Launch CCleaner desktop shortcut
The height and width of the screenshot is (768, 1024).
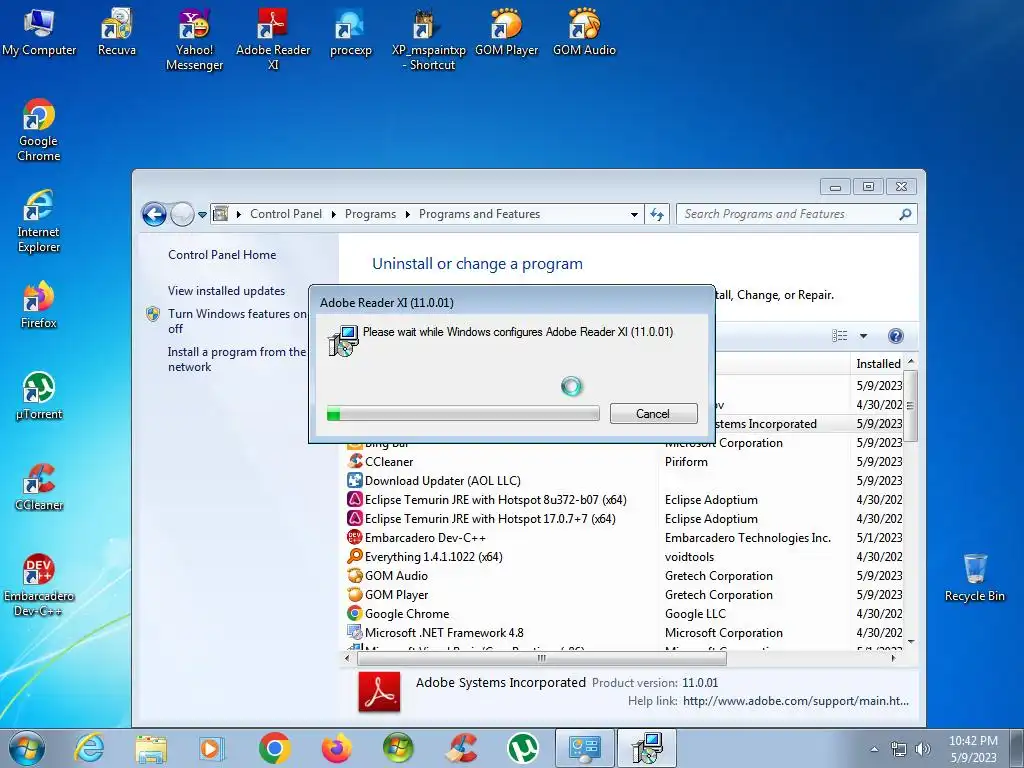[x=39, y=487]
